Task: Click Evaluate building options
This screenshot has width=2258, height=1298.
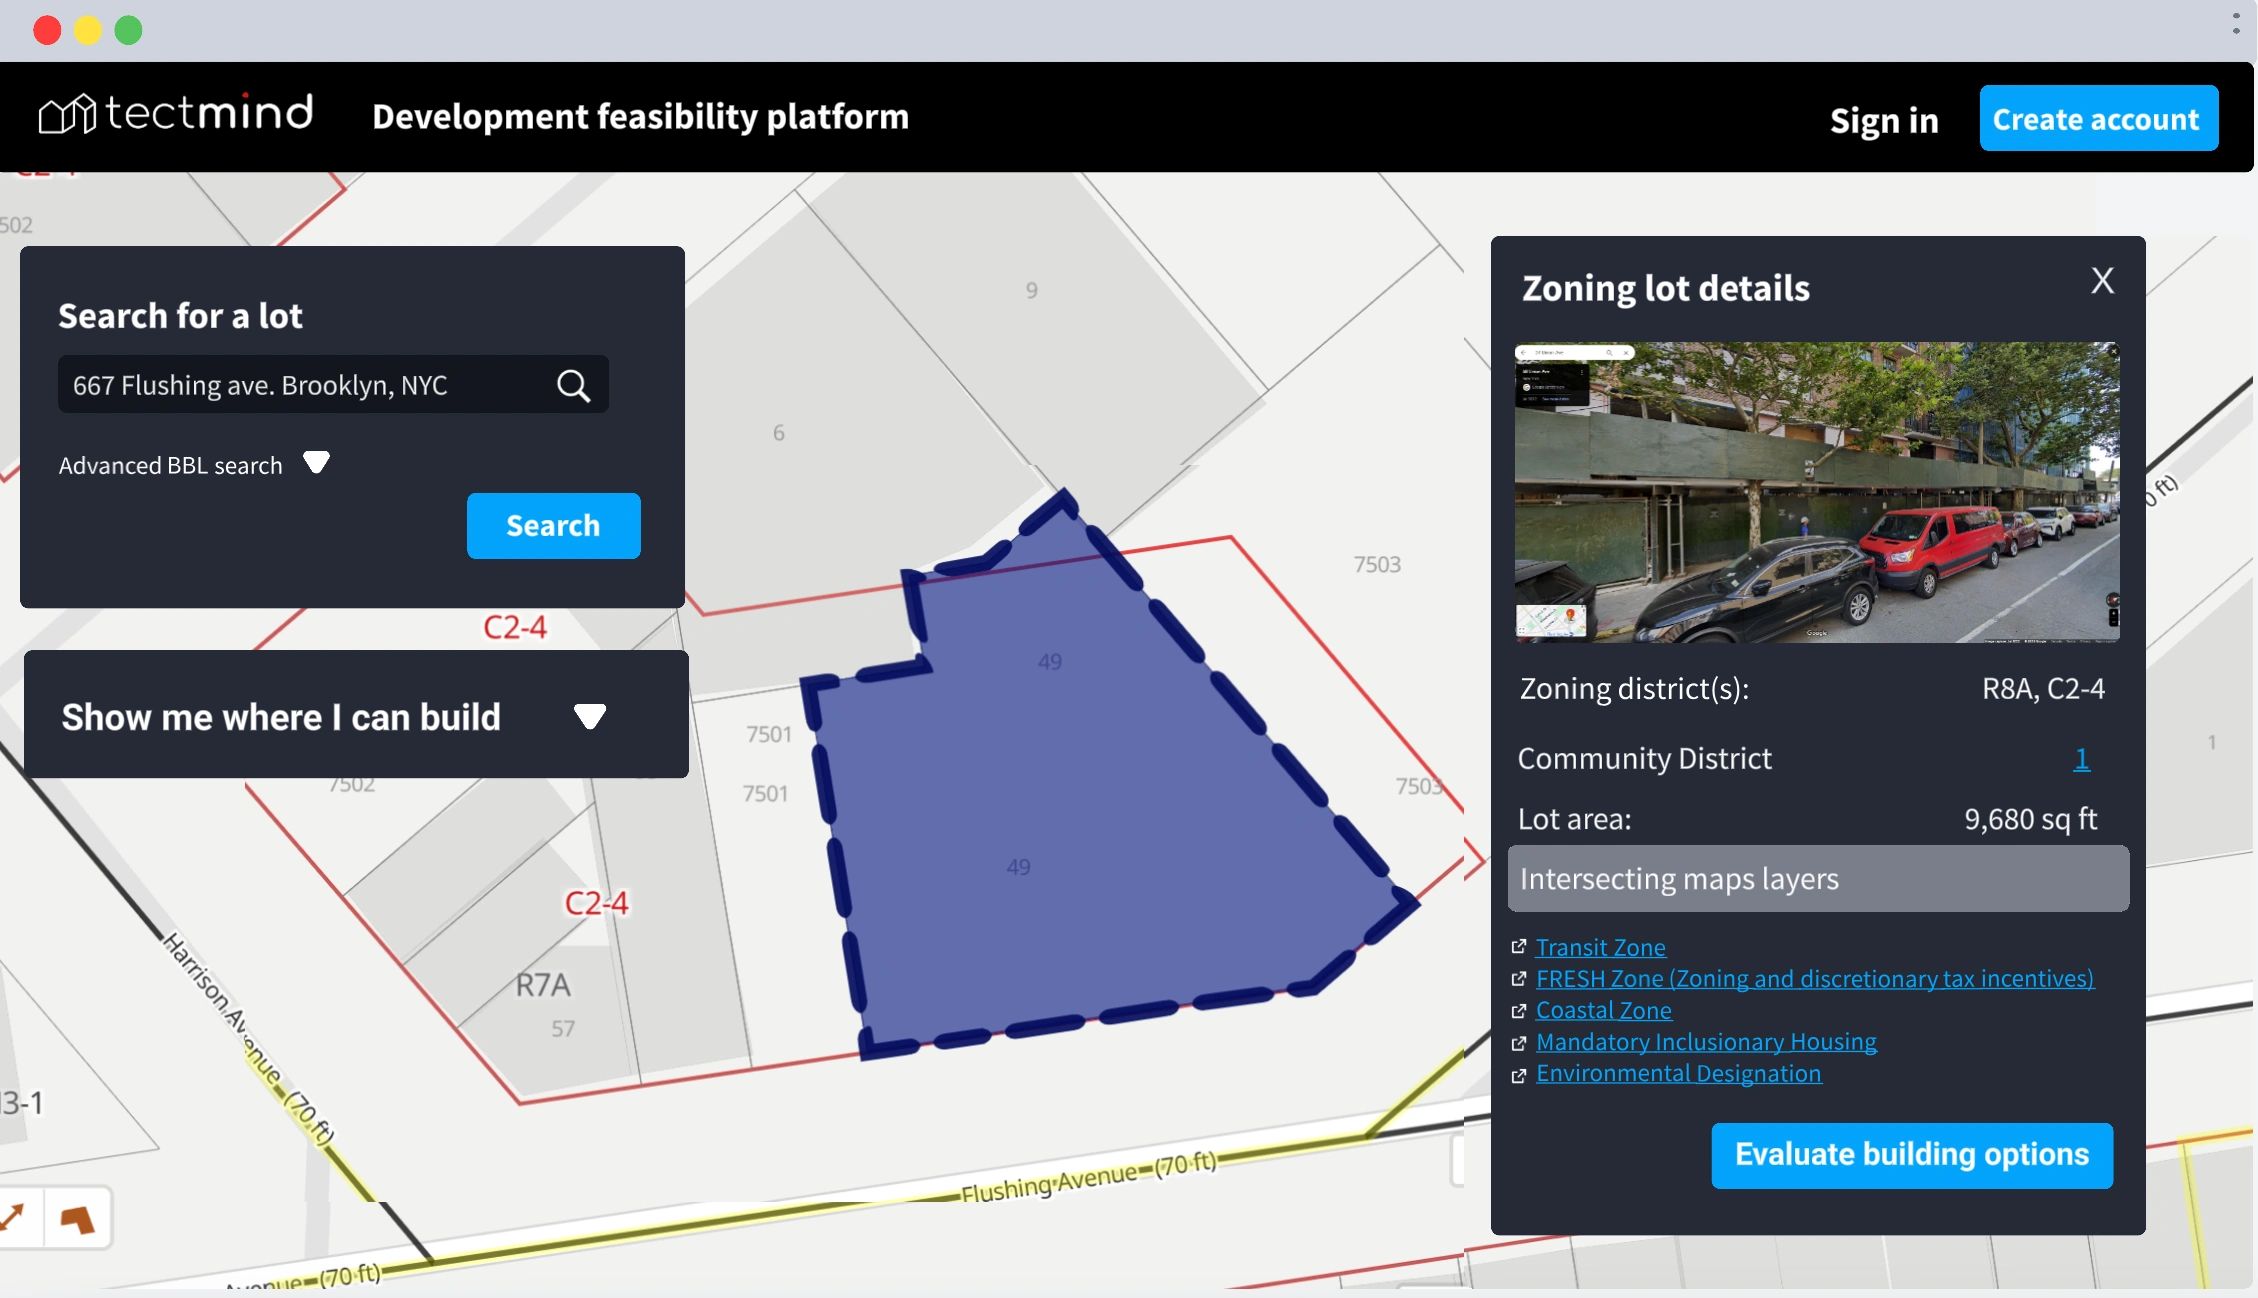Action: click(1911, 1154)
